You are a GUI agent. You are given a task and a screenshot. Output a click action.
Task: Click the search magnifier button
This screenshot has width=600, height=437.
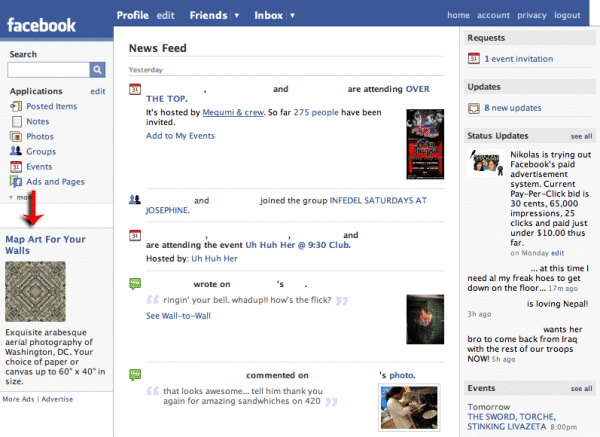click(97, 70)
